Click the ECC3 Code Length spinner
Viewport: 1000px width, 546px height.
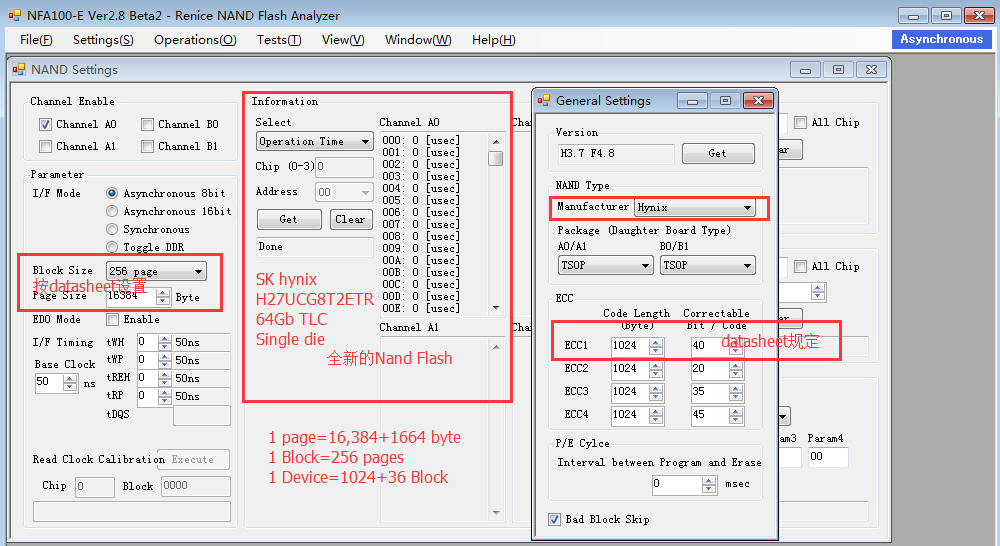pos(656,392)
